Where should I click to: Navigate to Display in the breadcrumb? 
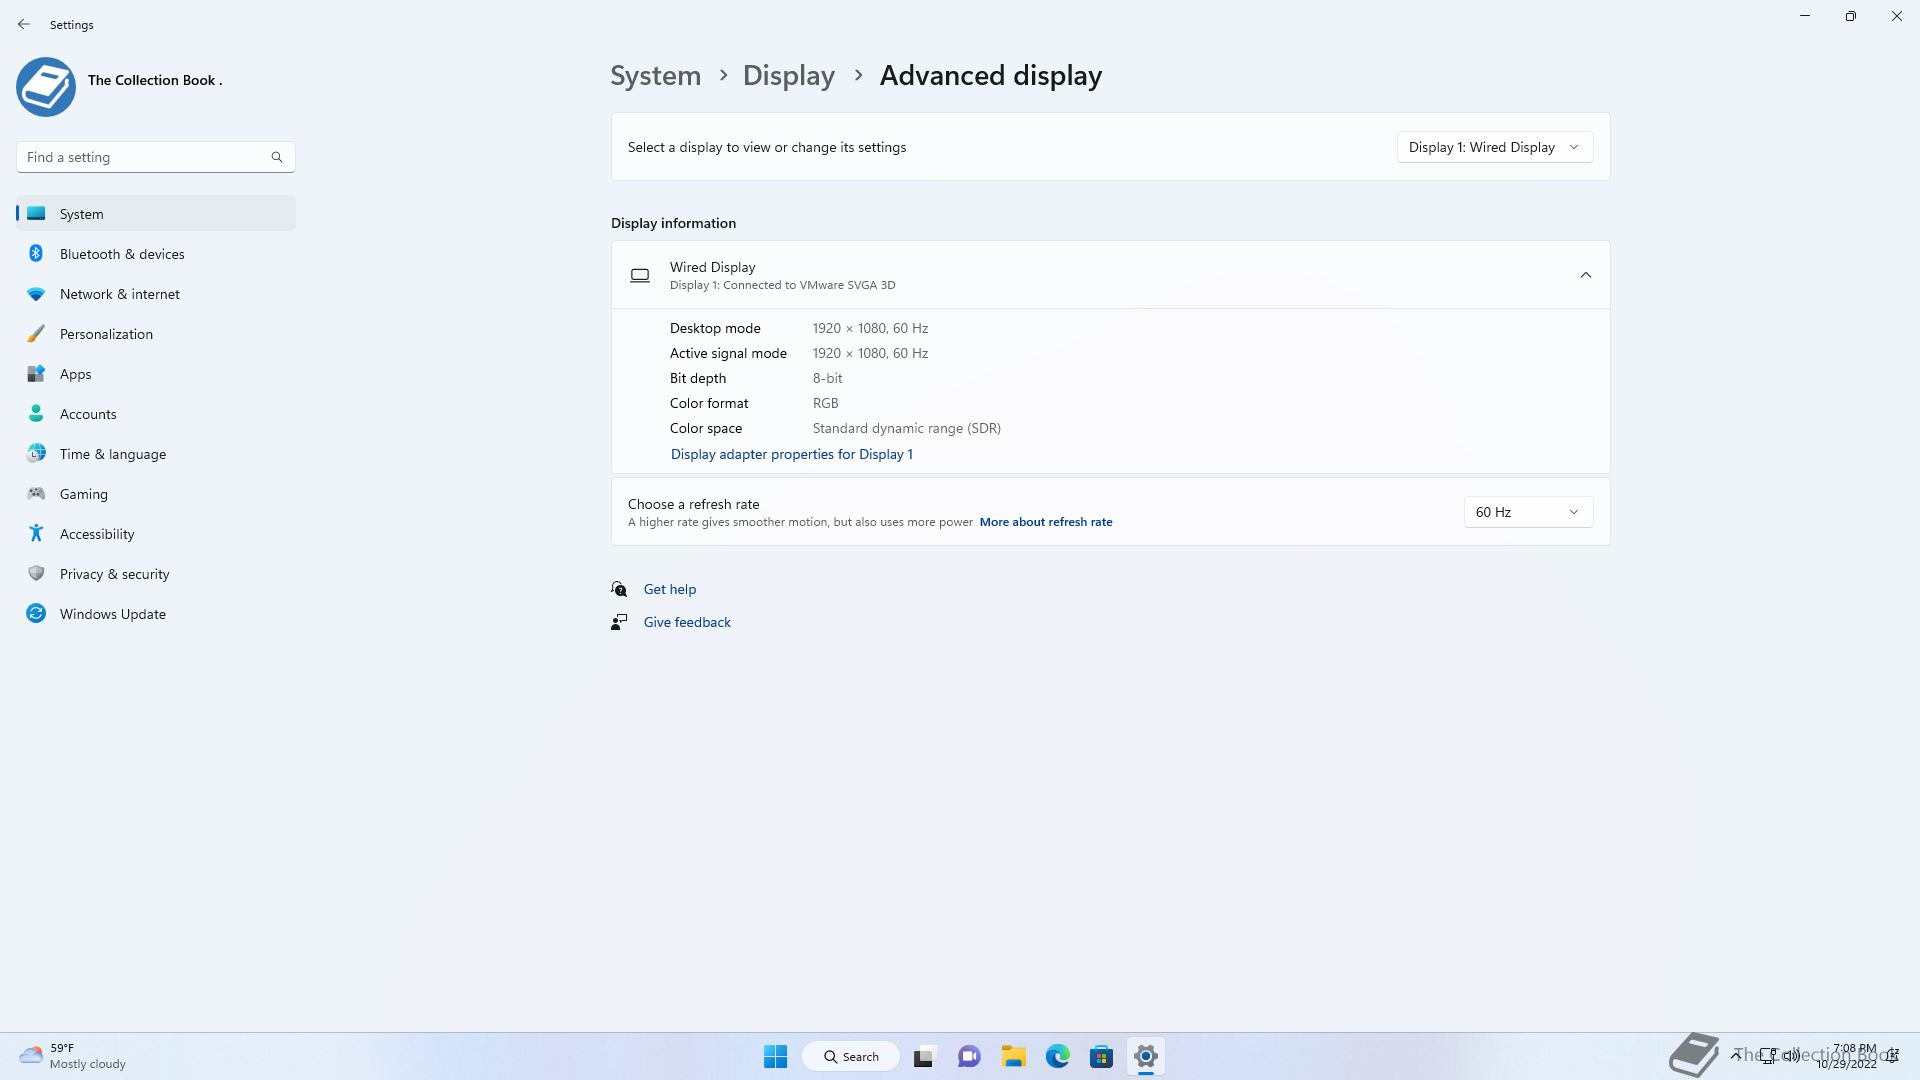(788, 76)
